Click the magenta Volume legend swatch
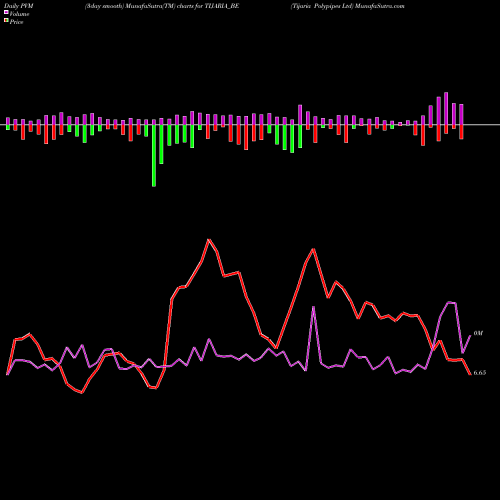 pyautogui.click(x=6, y=13)
